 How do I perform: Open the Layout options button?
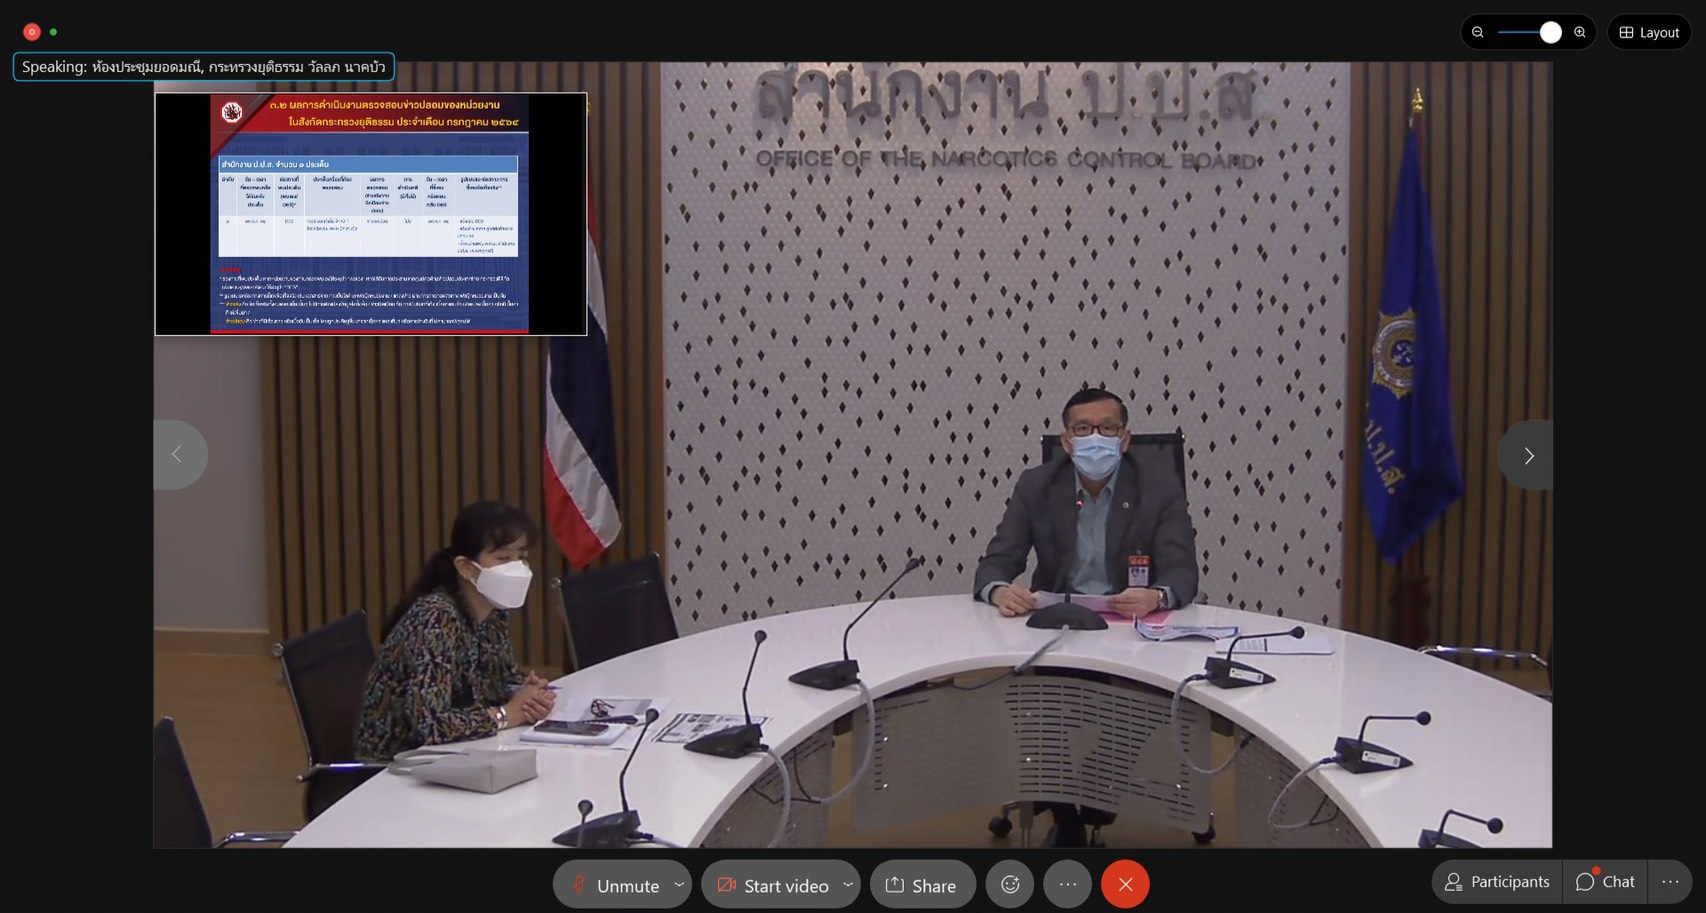pyautogui.click(x=1649, y=32)
